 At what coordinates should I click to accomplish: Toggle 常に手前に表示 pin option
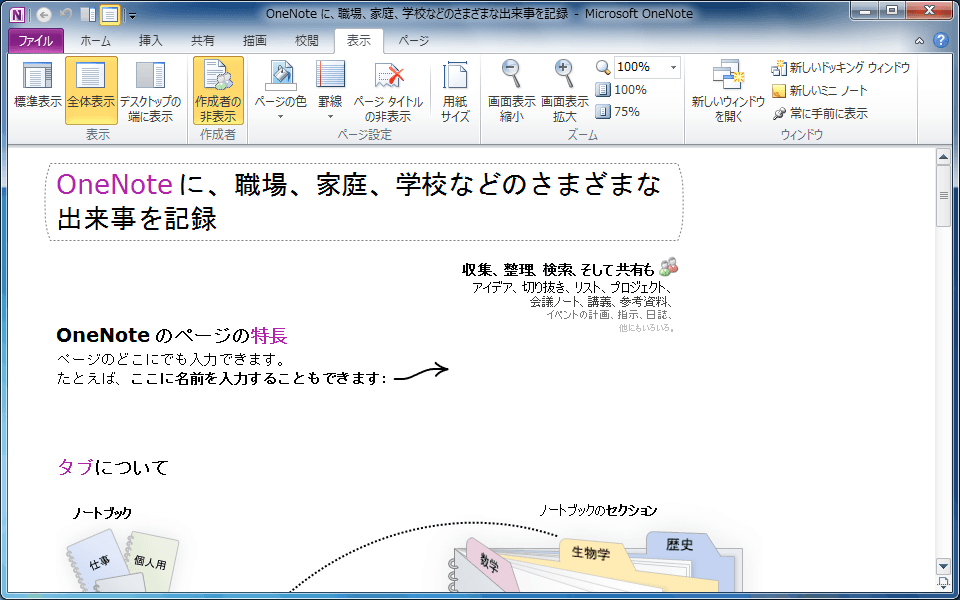[820, 113]
